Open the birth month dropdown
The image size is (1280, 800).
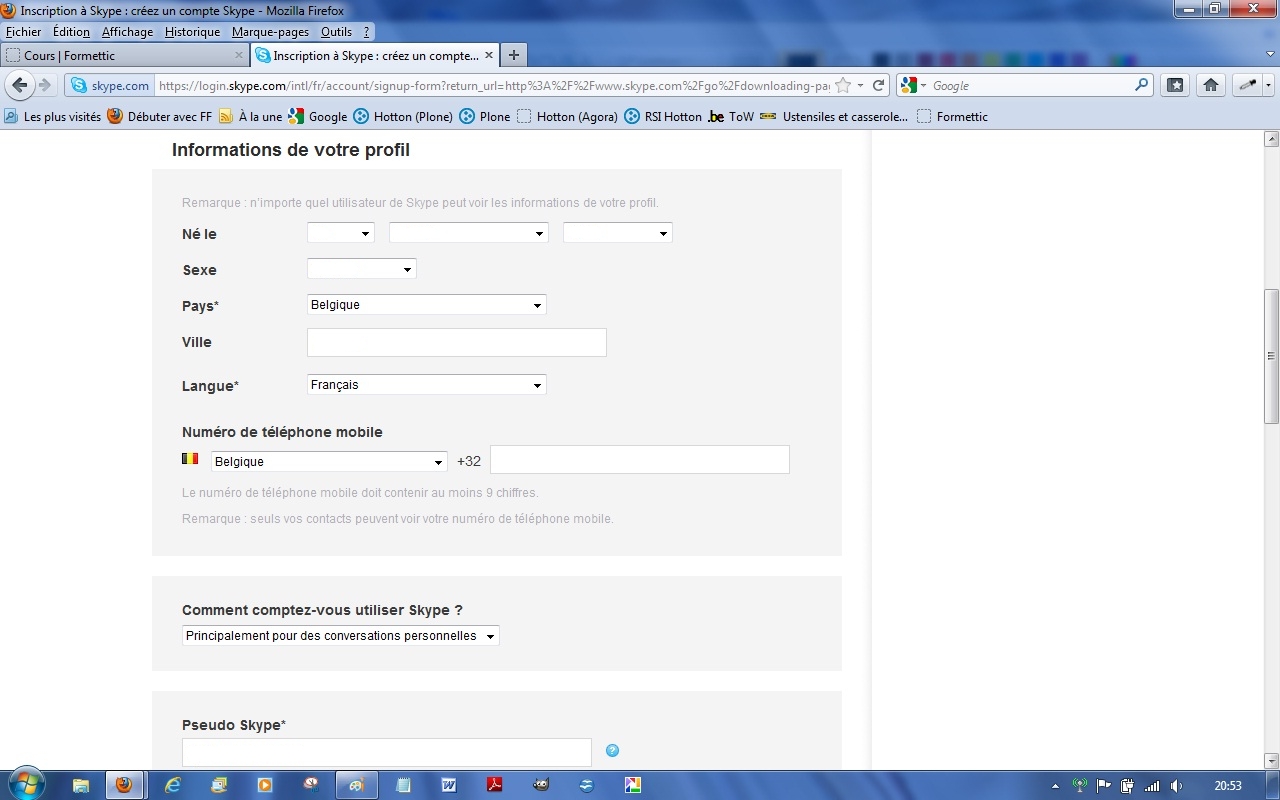pyautogui.click(x=469, y=233)
